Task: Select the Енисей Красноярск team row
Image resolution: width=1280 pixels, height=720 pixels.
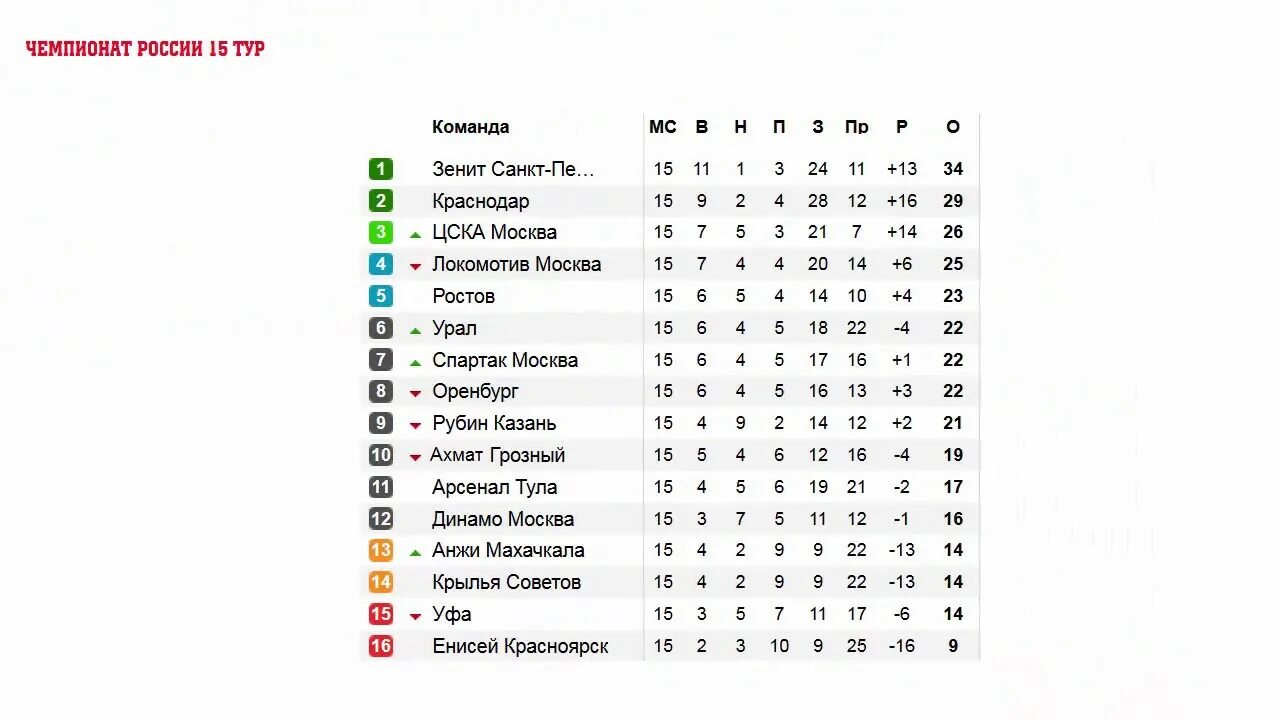Action: [670, 646]
